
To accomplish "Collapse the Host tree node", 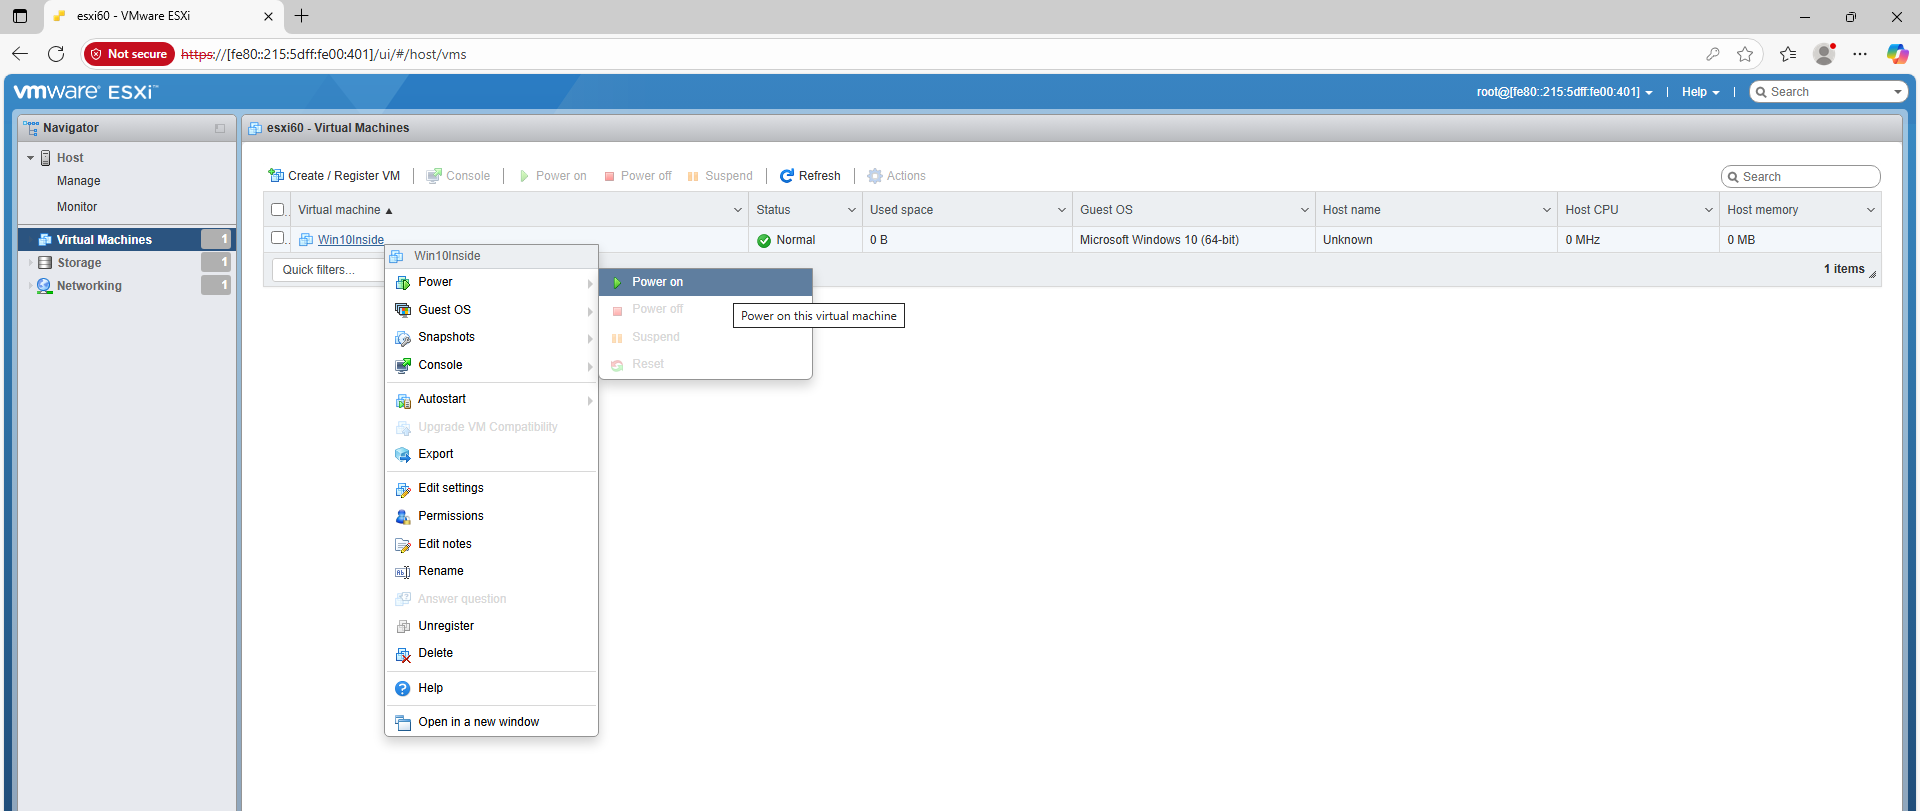I will click(30, 158).
